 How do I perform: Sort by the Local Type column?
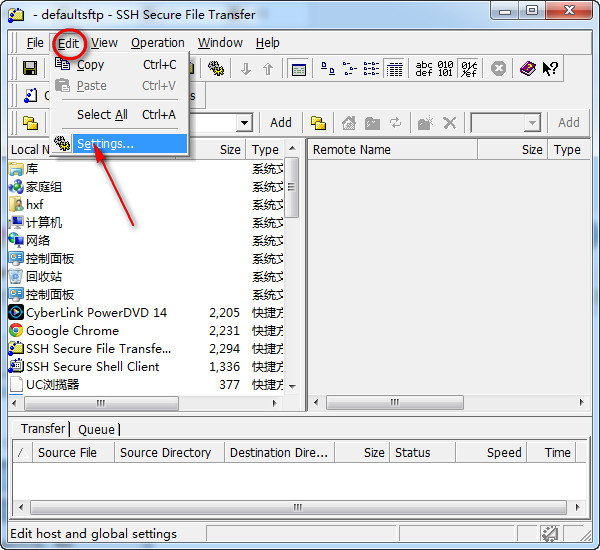coord(265,150)
